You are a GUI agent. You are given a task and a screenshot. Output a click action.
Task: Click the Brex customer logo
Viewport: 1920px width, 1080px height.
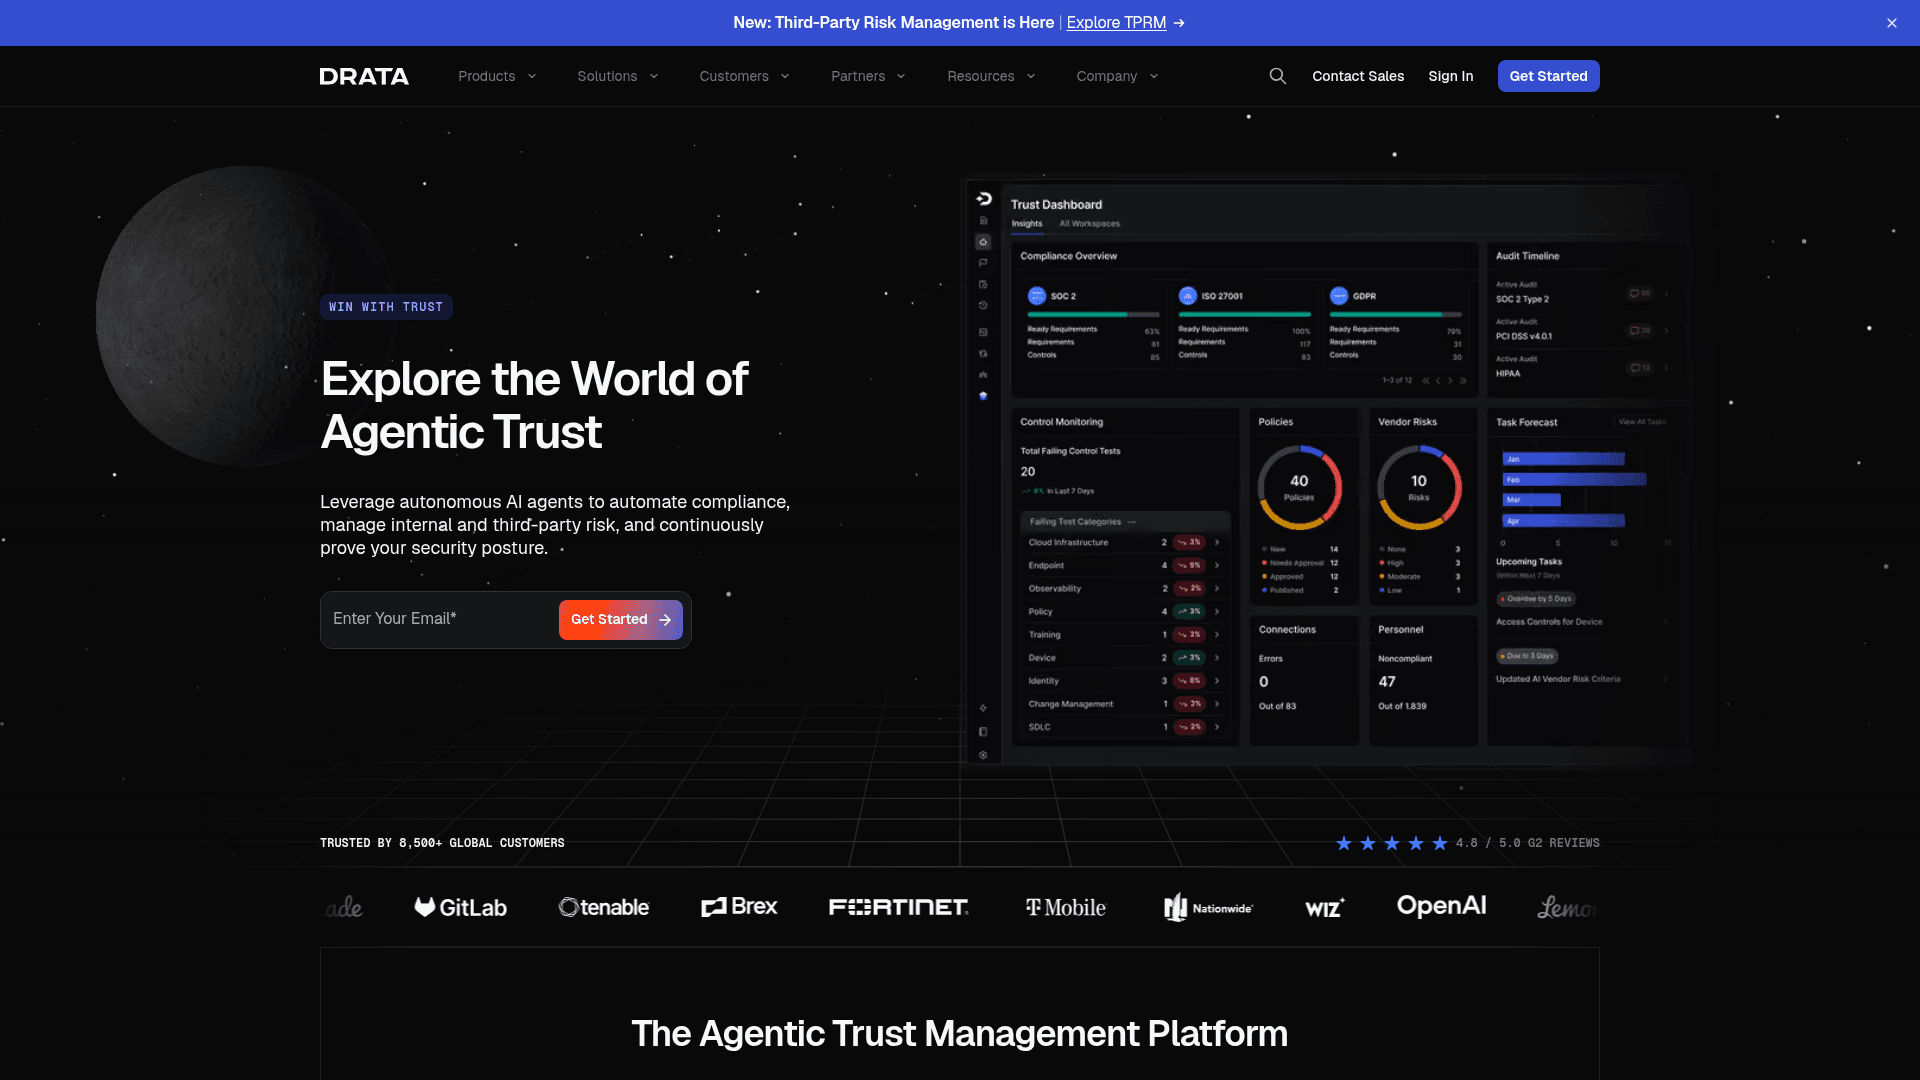click(x=739, y=906)
